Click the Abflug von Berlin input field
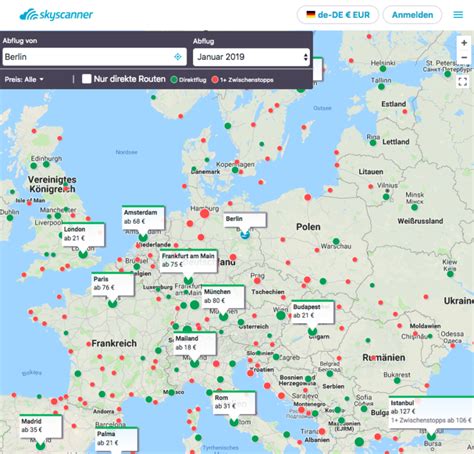The height and width of the screenshot is (454, 474). 94,57
